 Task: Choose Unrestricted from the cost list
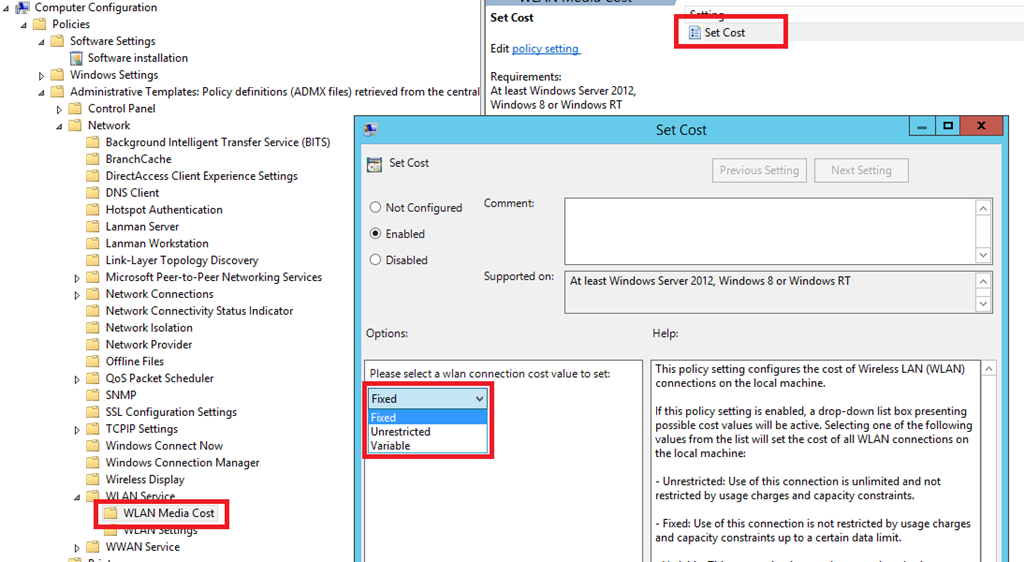[x=400, y=432]
